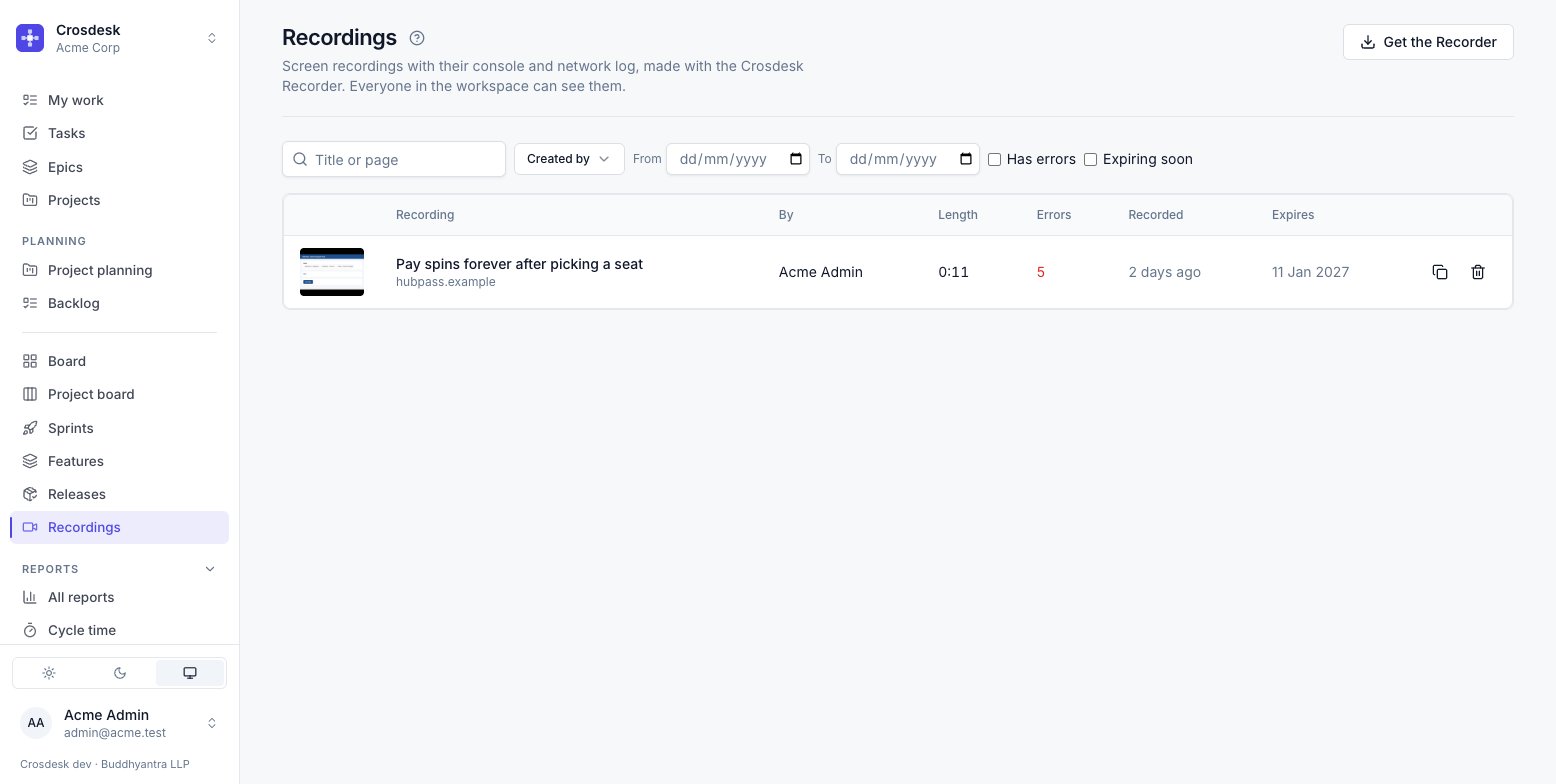Click the Errors count 5
Screen dimensions: 1556x784
[1041, 272]
